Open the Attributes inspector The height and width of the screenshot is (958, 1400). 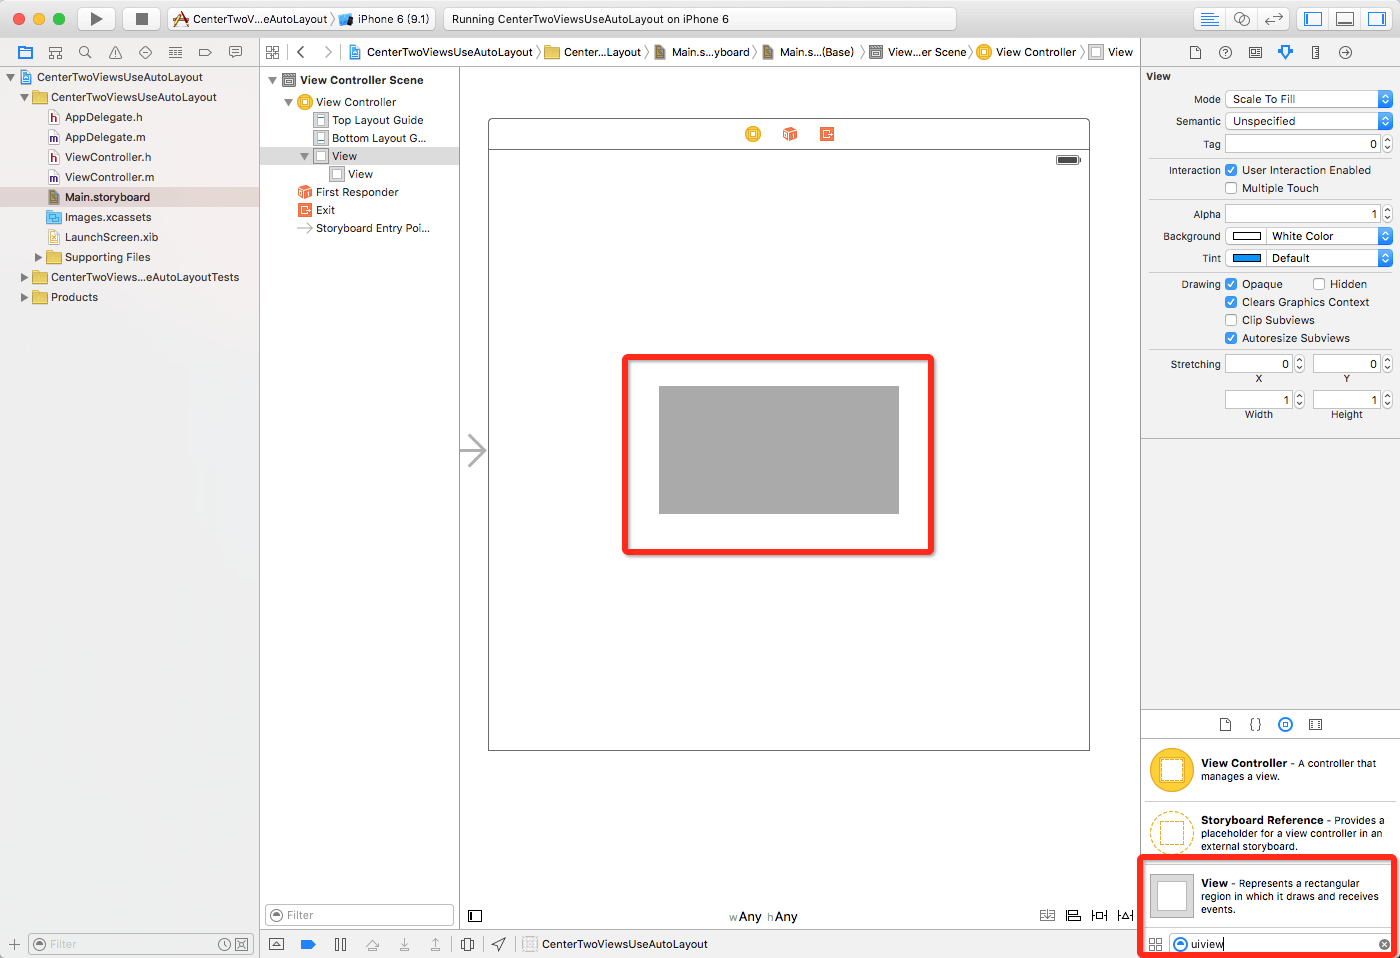pos(1285,52)
